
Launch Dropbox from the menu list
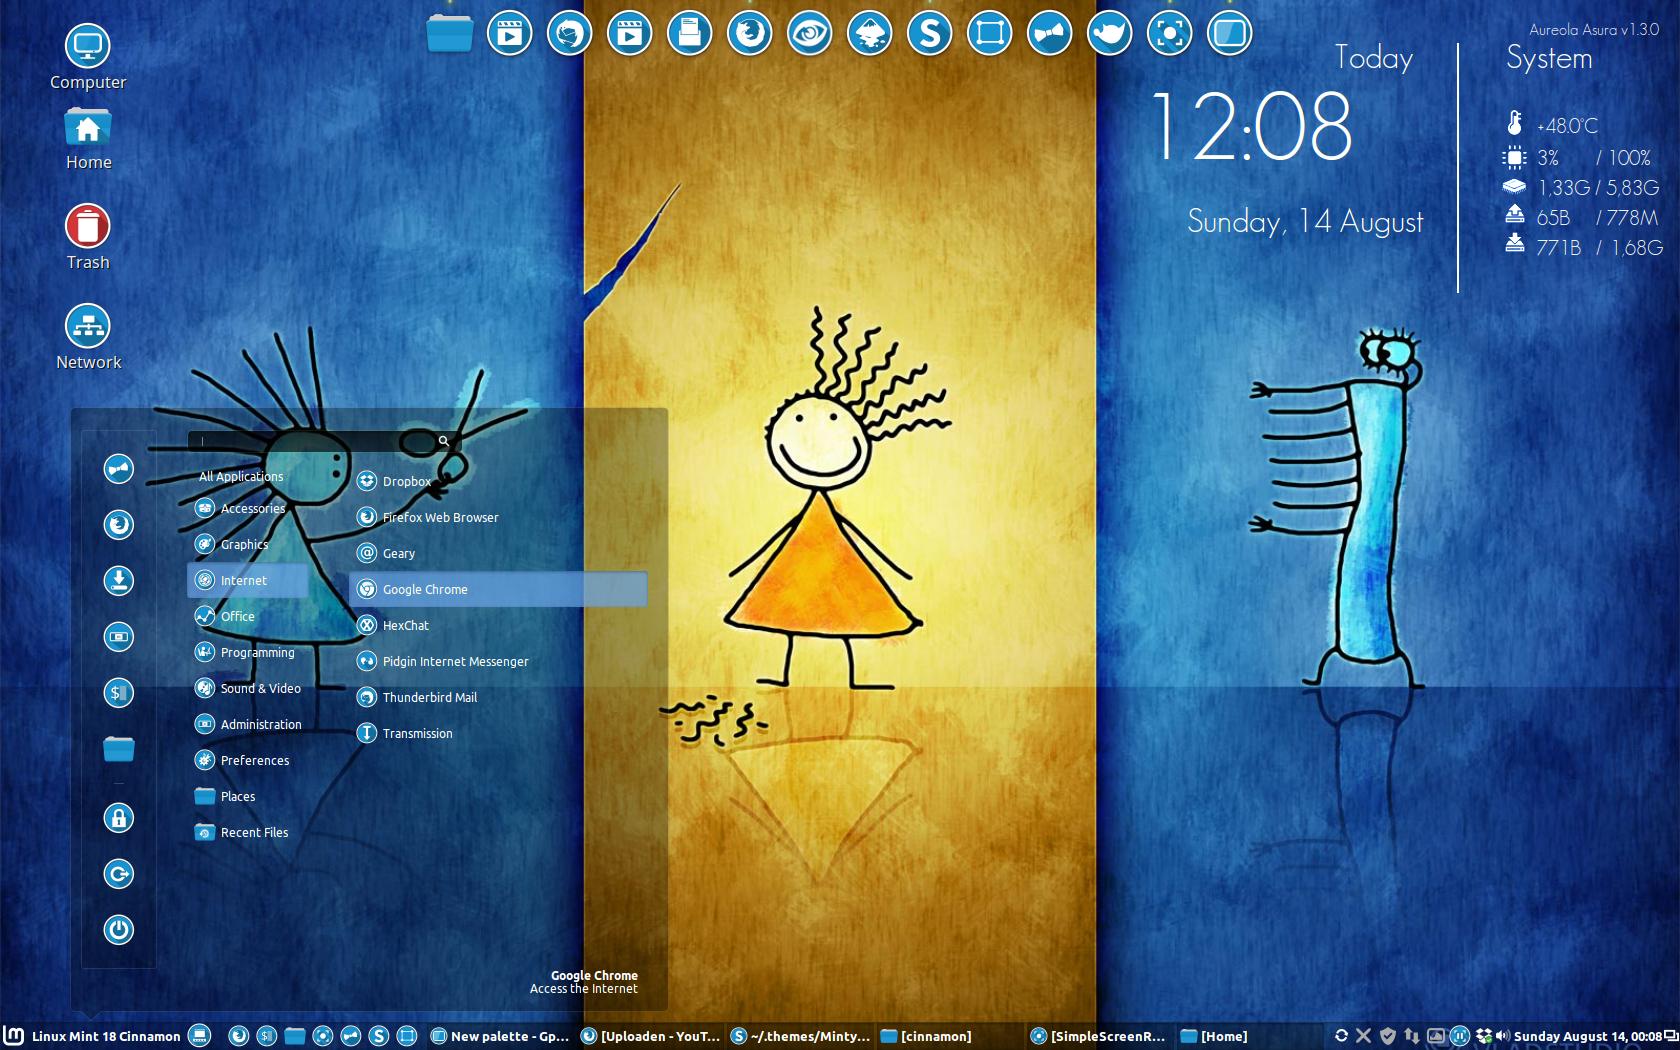tap(498, 481)
